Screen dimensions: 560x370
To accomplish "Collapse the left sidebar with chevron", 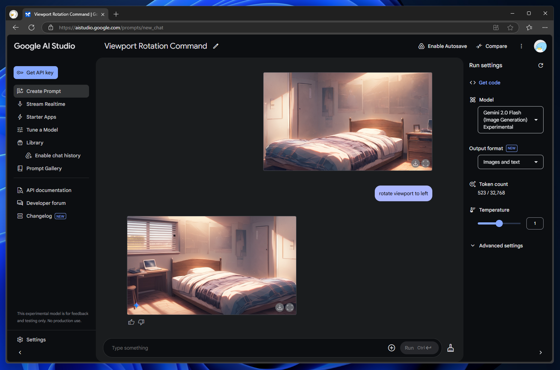I will point(20,352).
